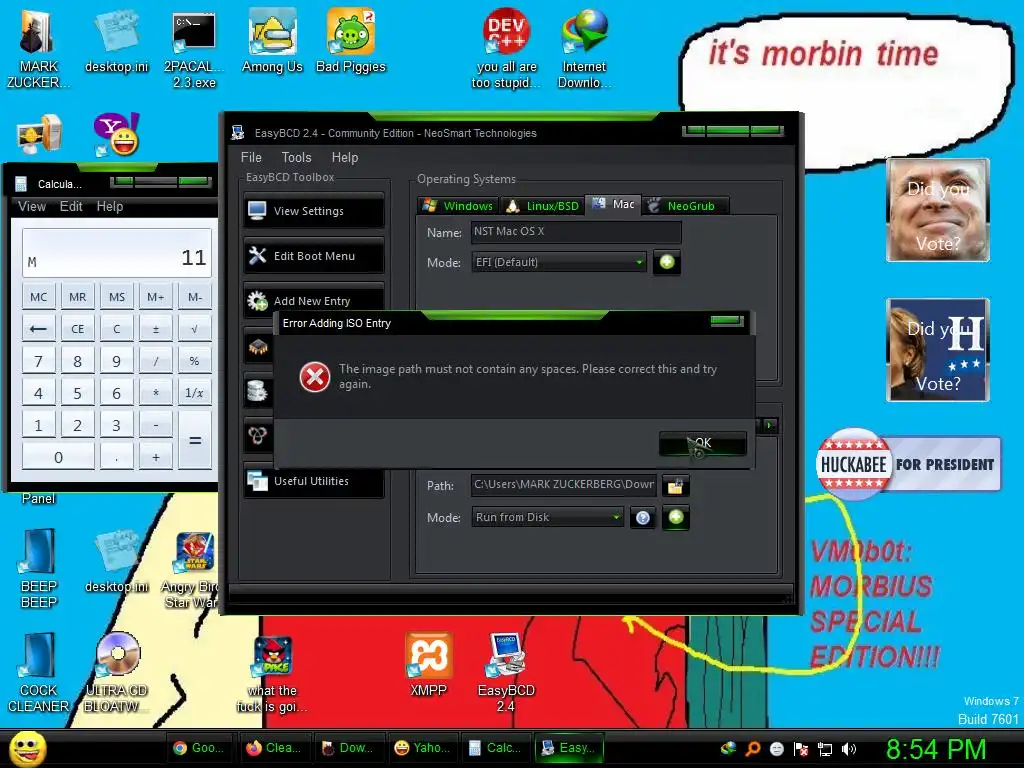Click the 1/x reciprocal button in Calculator
This screenshot has width=1024, height=768.
click(195, 393)
